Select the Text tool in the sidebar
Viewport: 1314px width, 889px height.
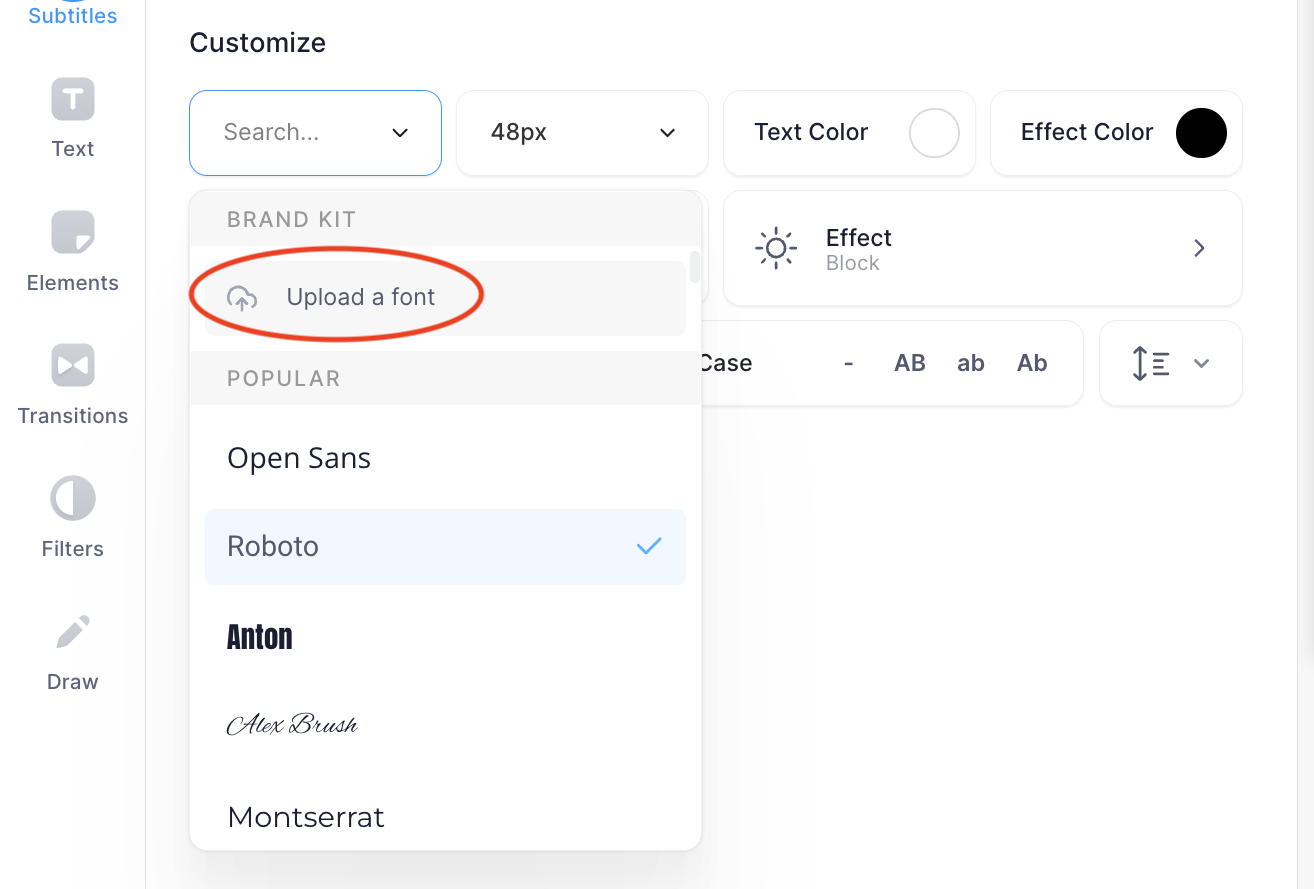click(x=72, y=115)
